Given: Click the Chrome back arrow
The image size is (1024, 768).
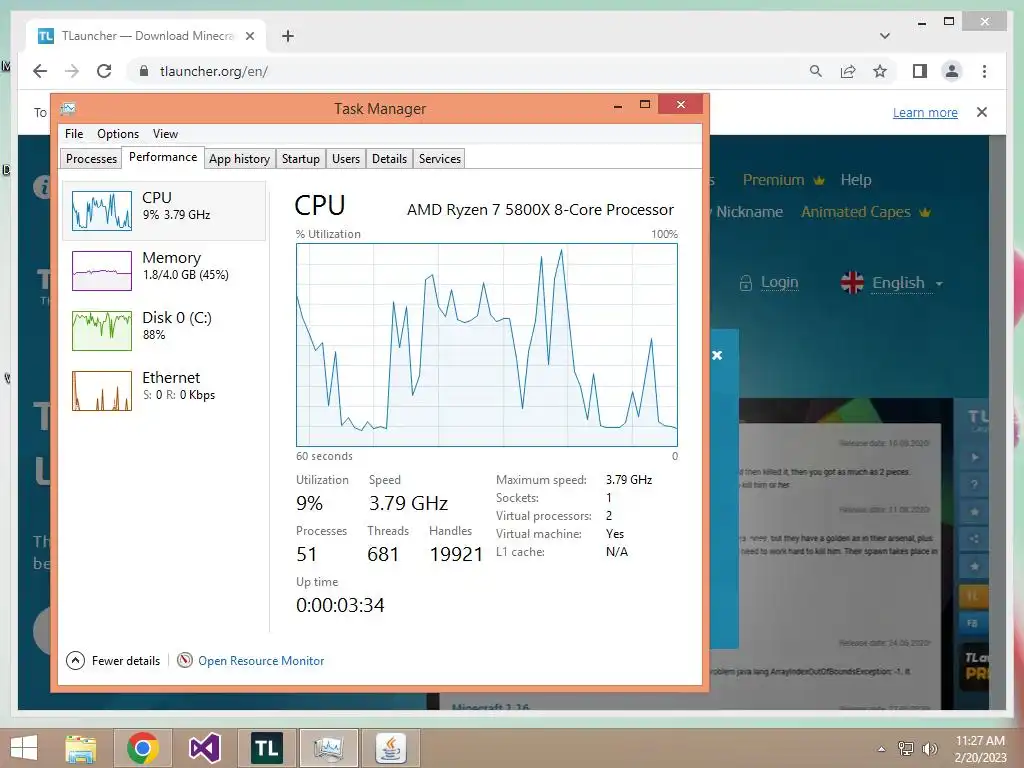Looking at the screenshot, I should [40, 71].
